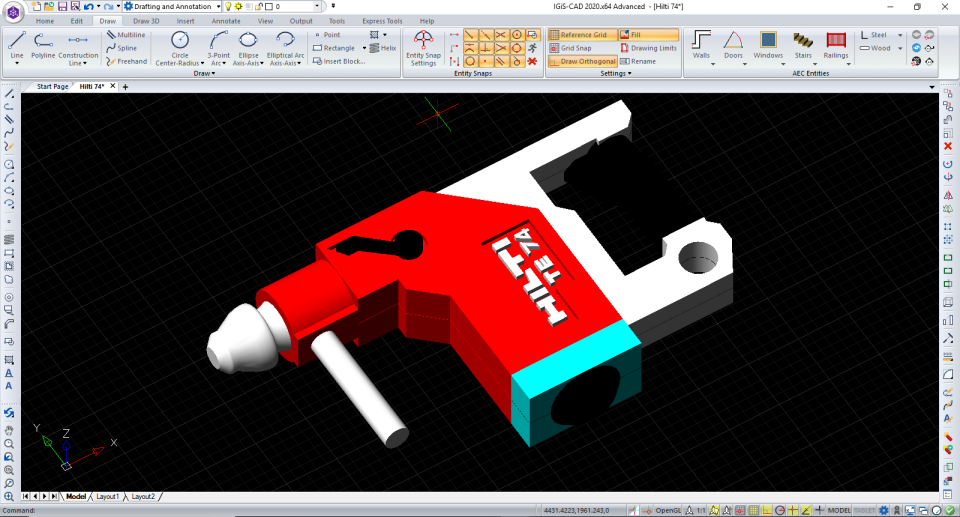
Task: Expand the Draw panel arrow
Action: pos(213,74)
